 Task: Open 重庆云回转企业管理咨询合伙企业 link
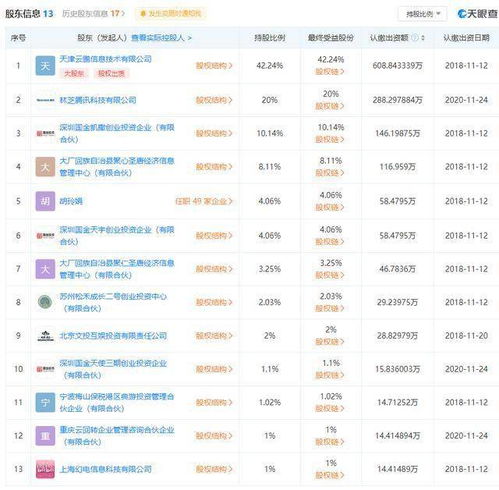pos(117,436)
